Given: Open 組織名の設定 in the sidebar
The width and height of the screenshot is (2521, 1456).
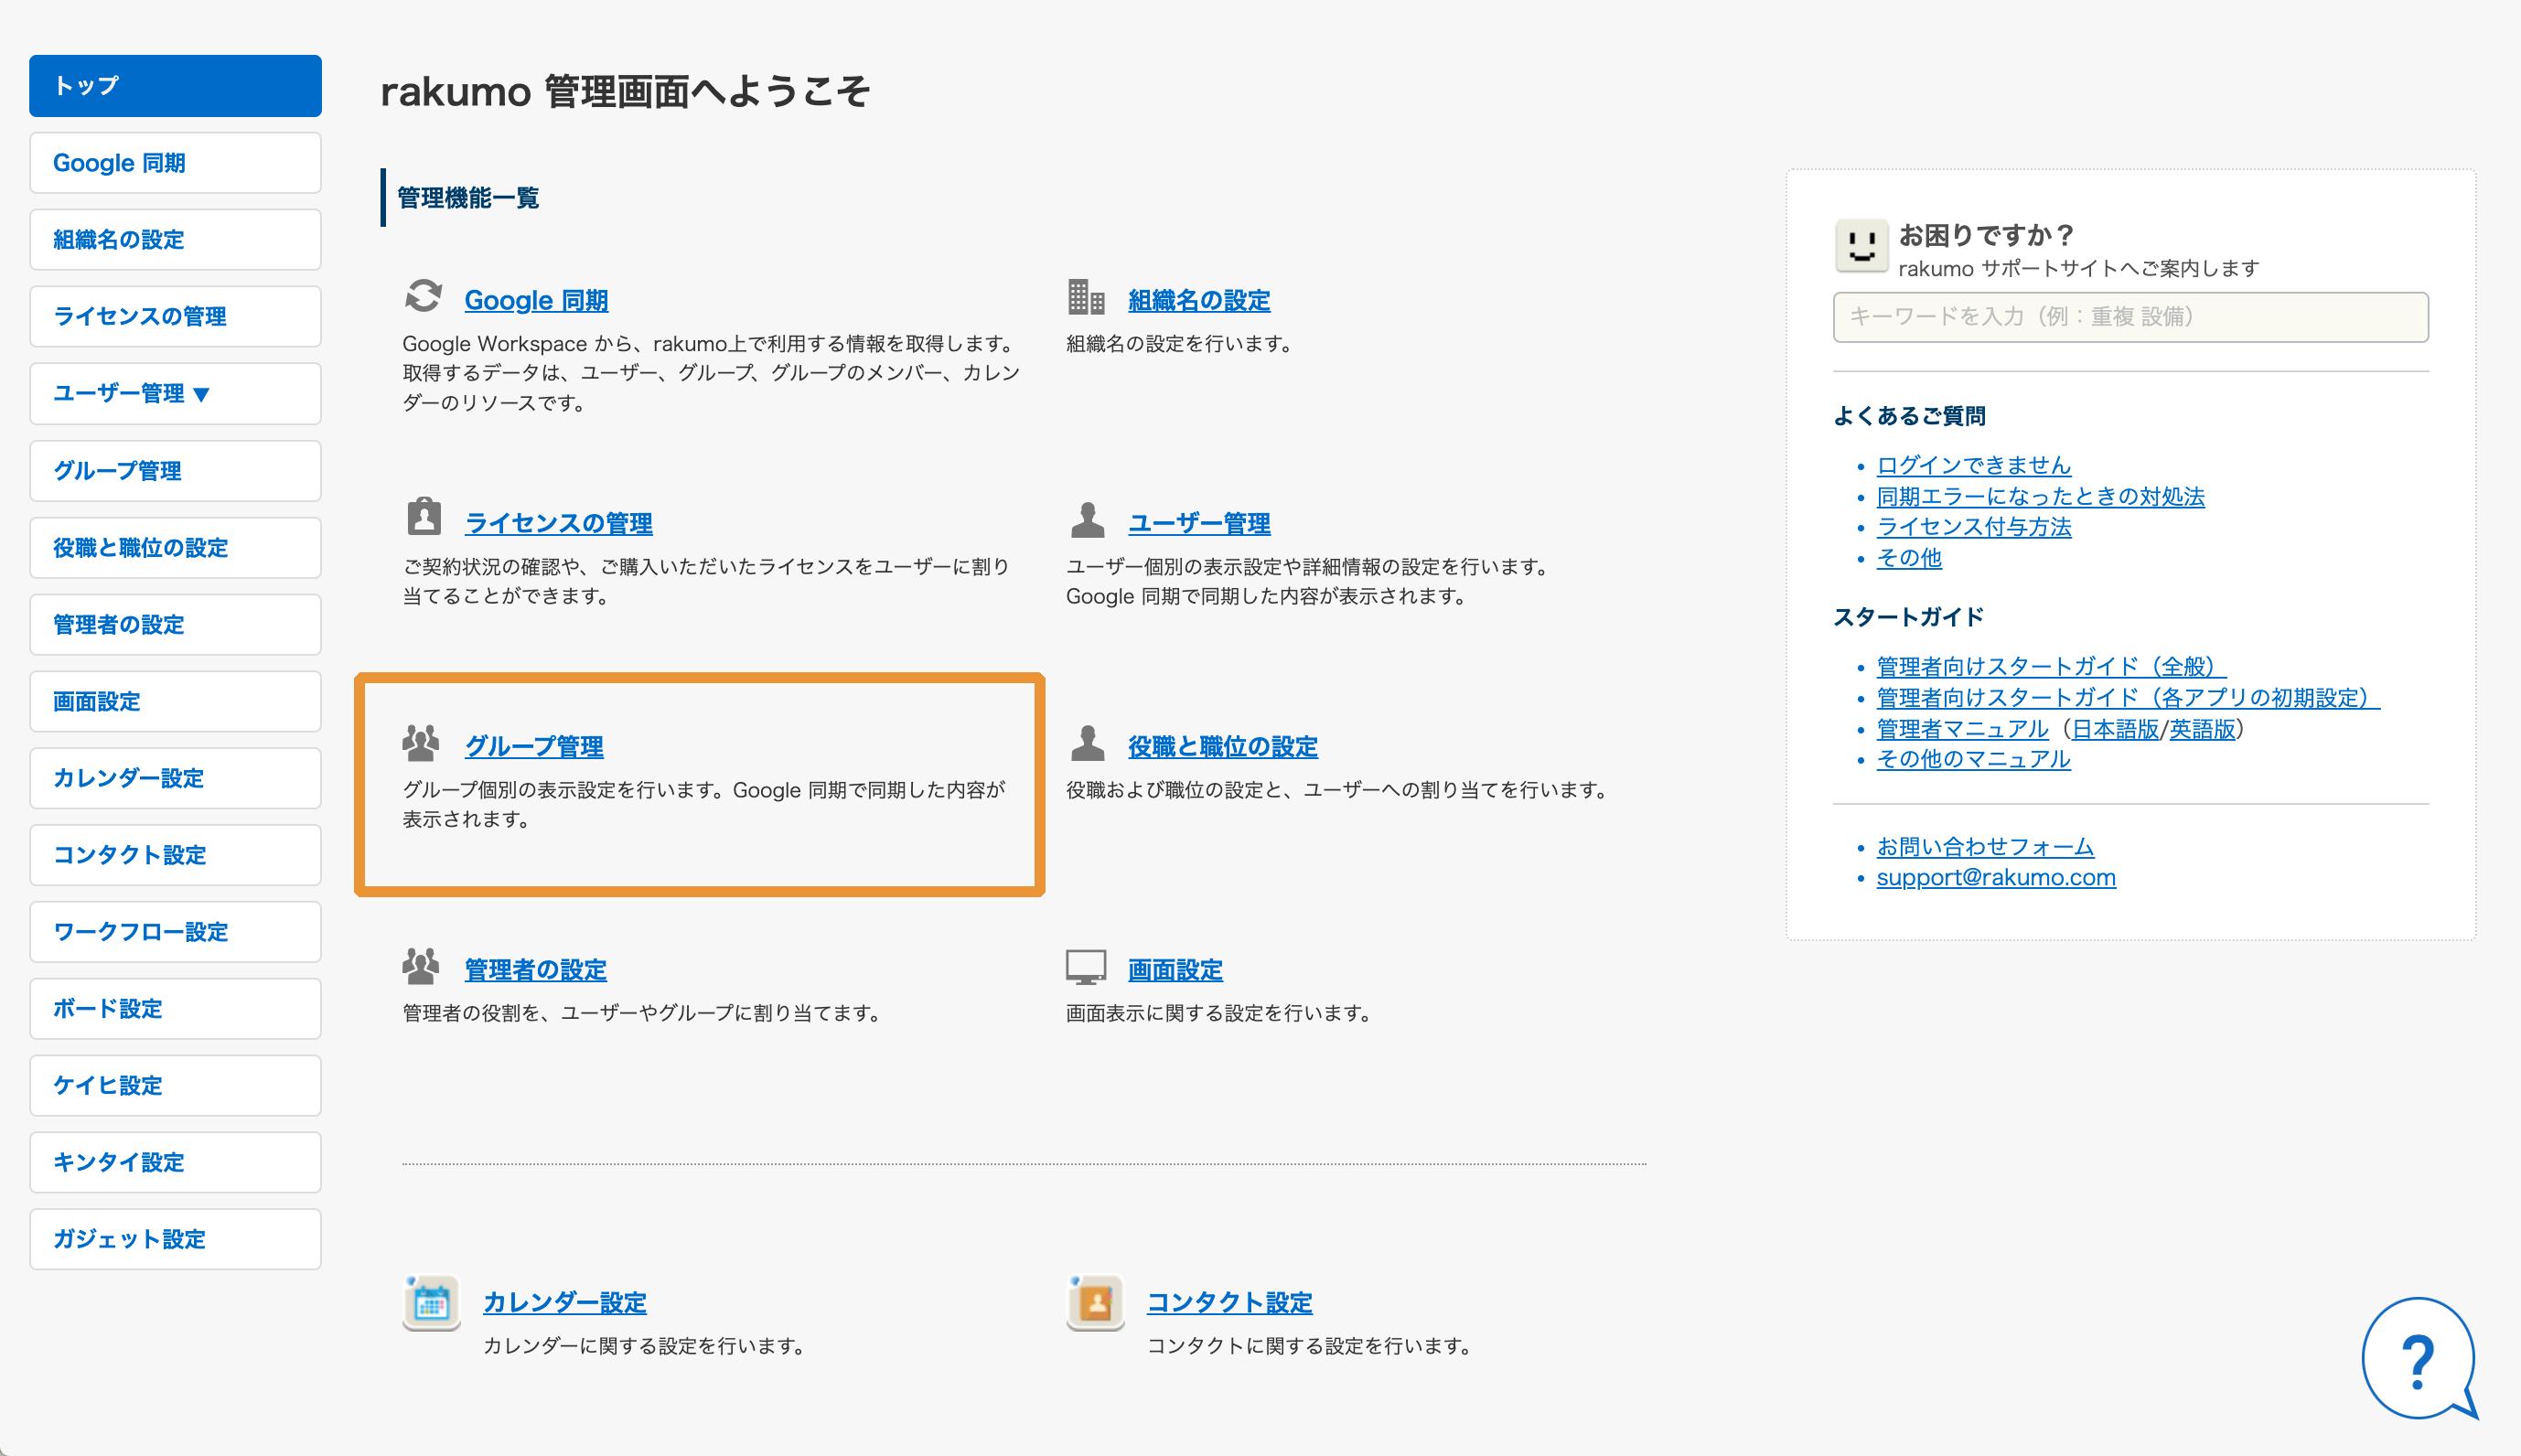Looking at the screenshot, I should 175,240.
